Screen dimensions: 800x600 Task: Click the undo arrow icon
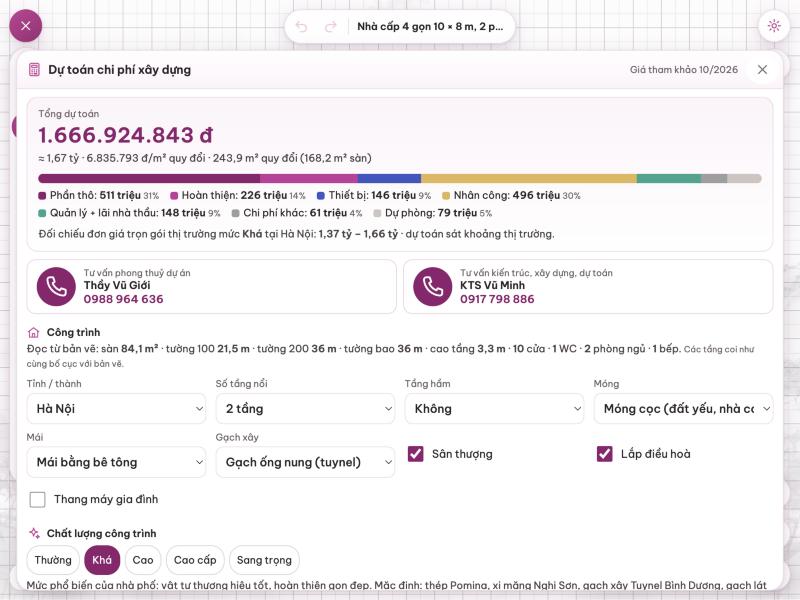302,27
